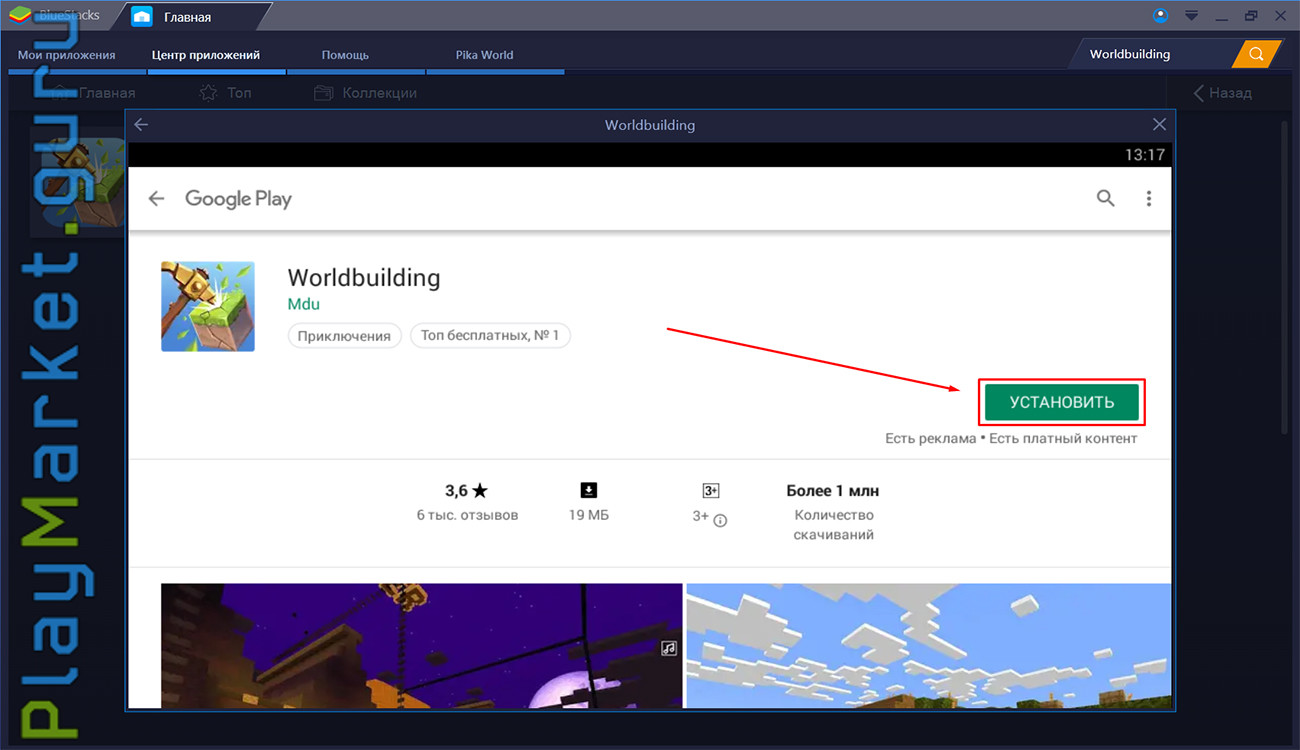This screenshot has height=750, width=1300.
Task: Click the Worldbuilding app icon in Google Play
Action: click(208, 306)
